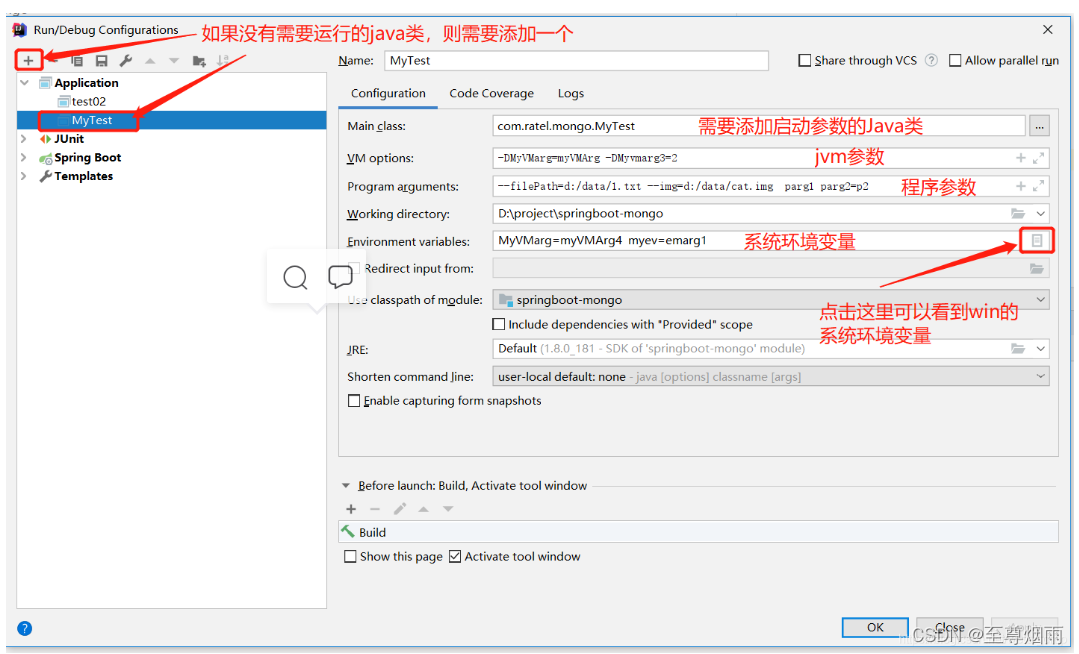Open Edit Templates with wrench icon
Screen dimensions: 1079x654
[125, 60]
